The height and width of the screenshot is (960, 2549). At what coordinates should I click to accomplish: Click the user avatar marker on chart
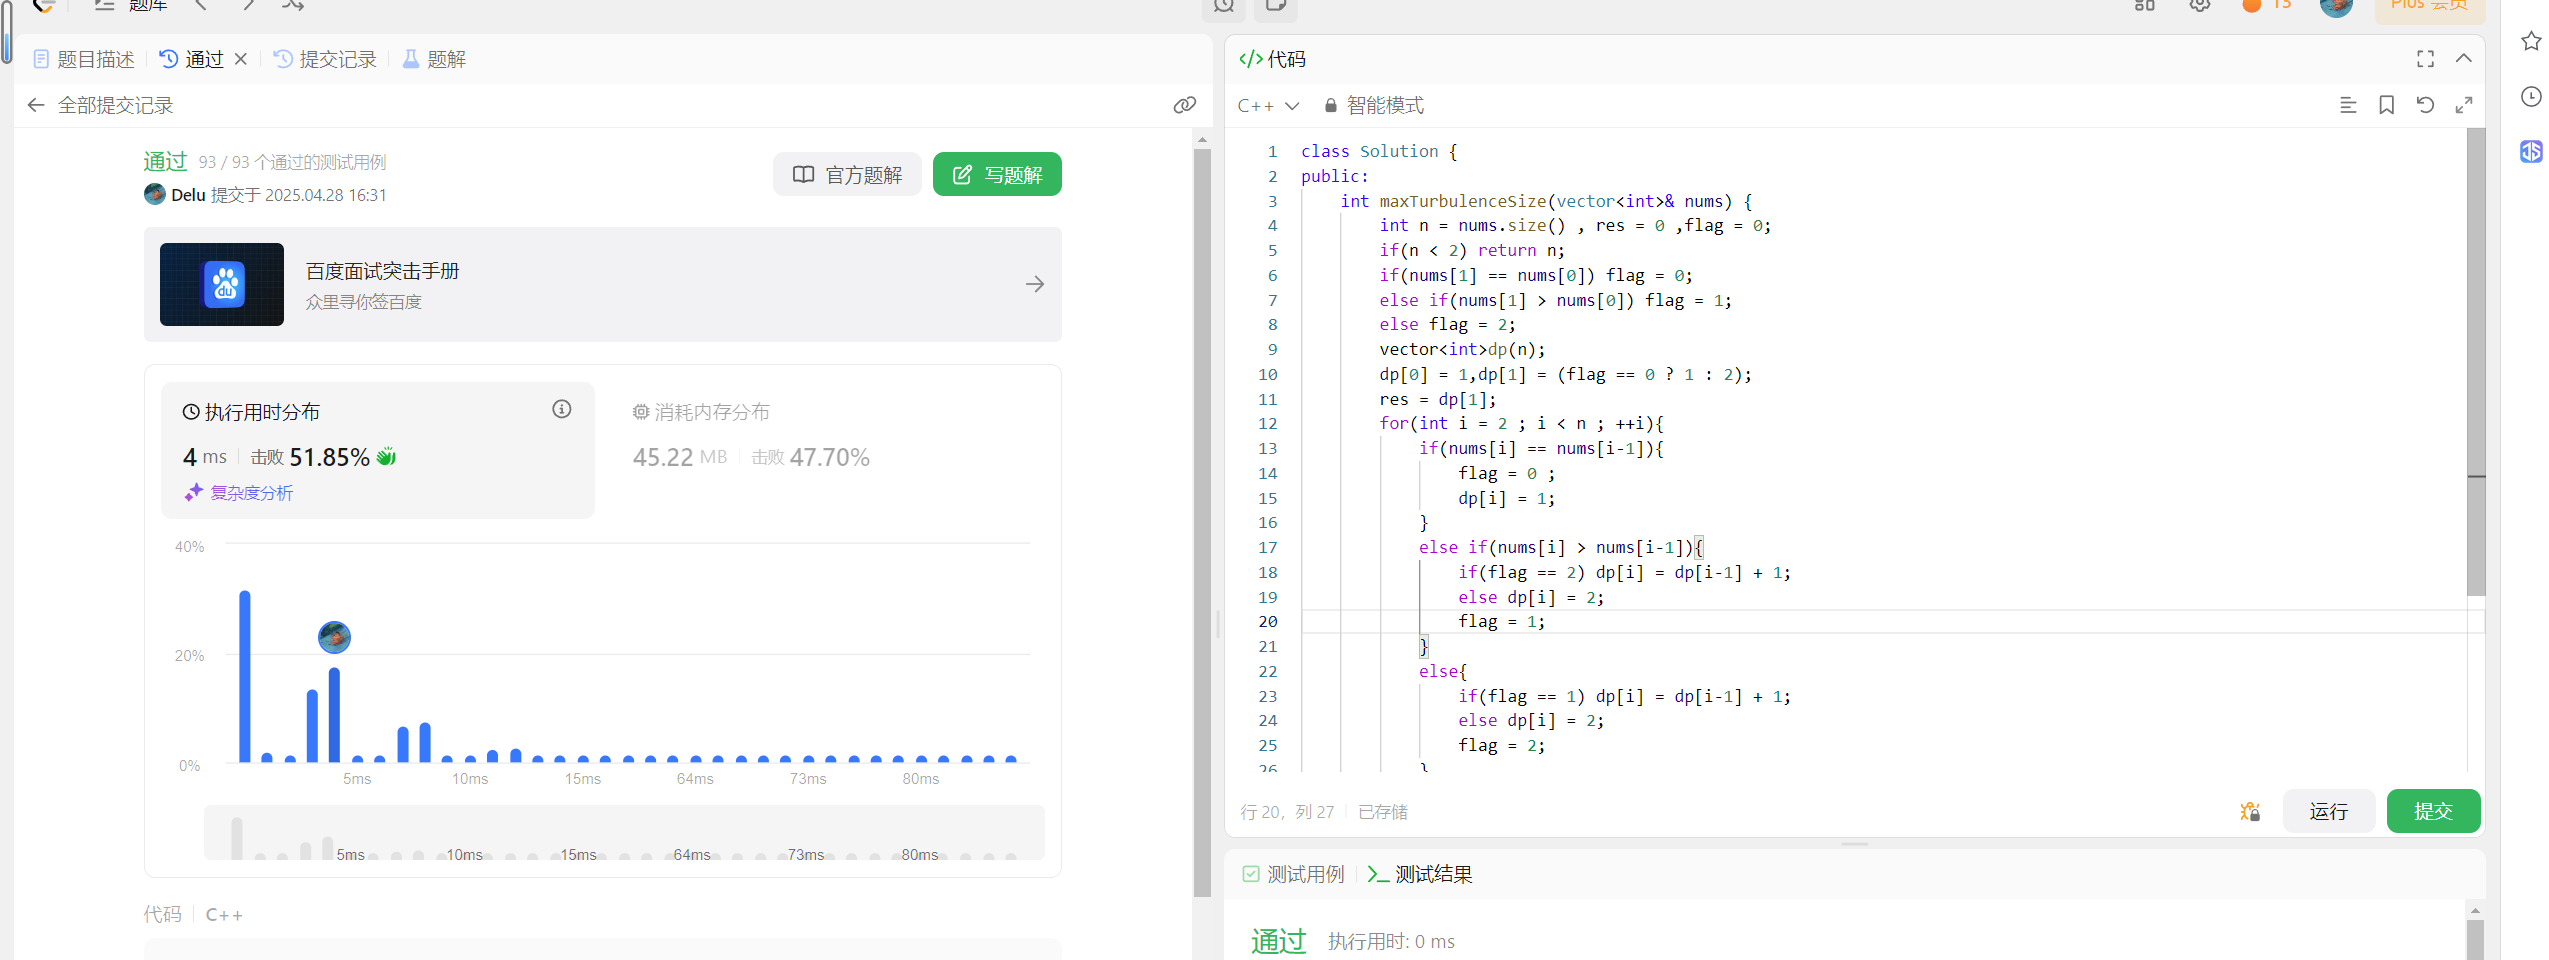334,637
